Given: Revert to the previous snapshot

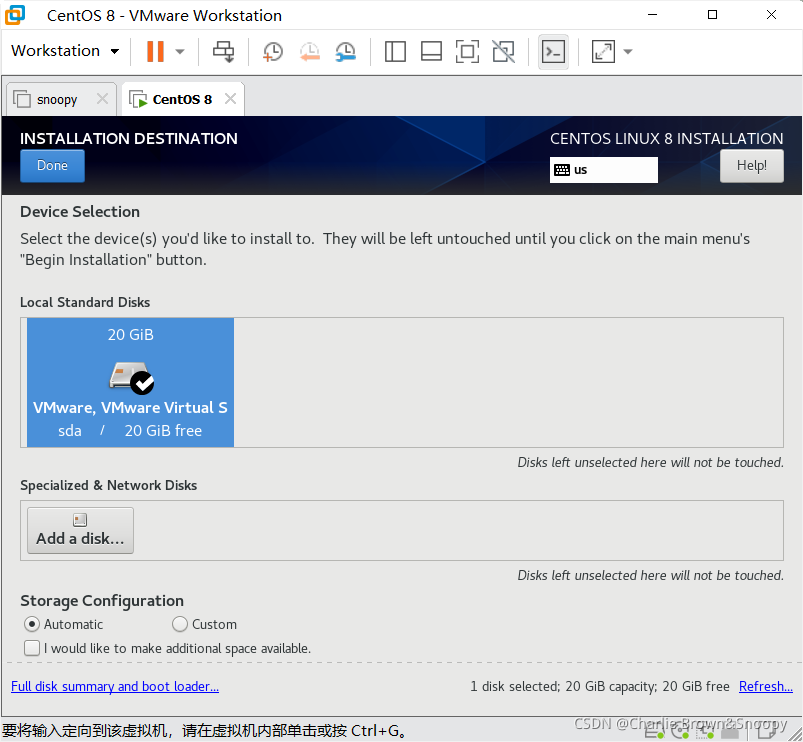Looking at the screenshot, I should 309,52.
